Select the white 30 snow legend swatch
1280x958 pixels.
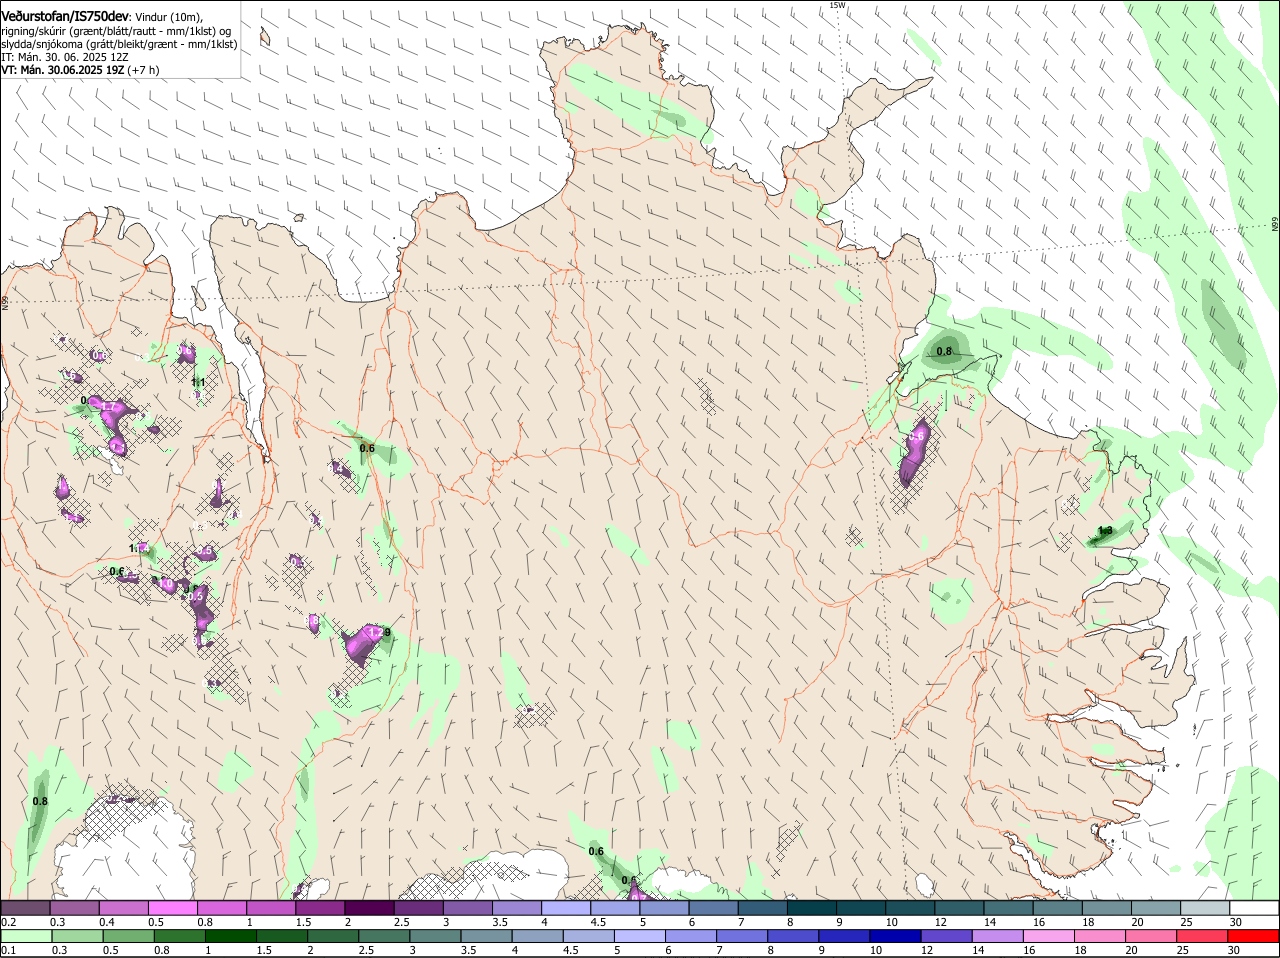(x=1254, y=907)
